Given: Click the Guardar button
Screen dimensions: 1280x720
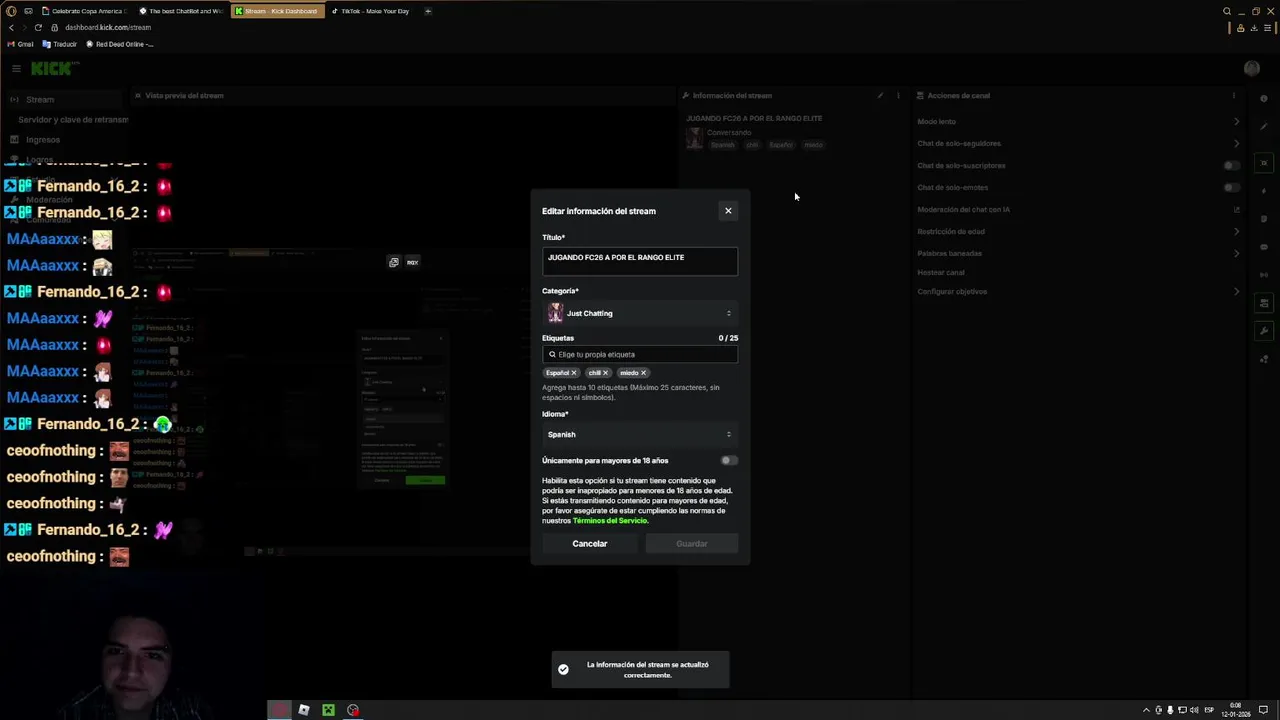Looking at the screenshot, I should point(692,544).
